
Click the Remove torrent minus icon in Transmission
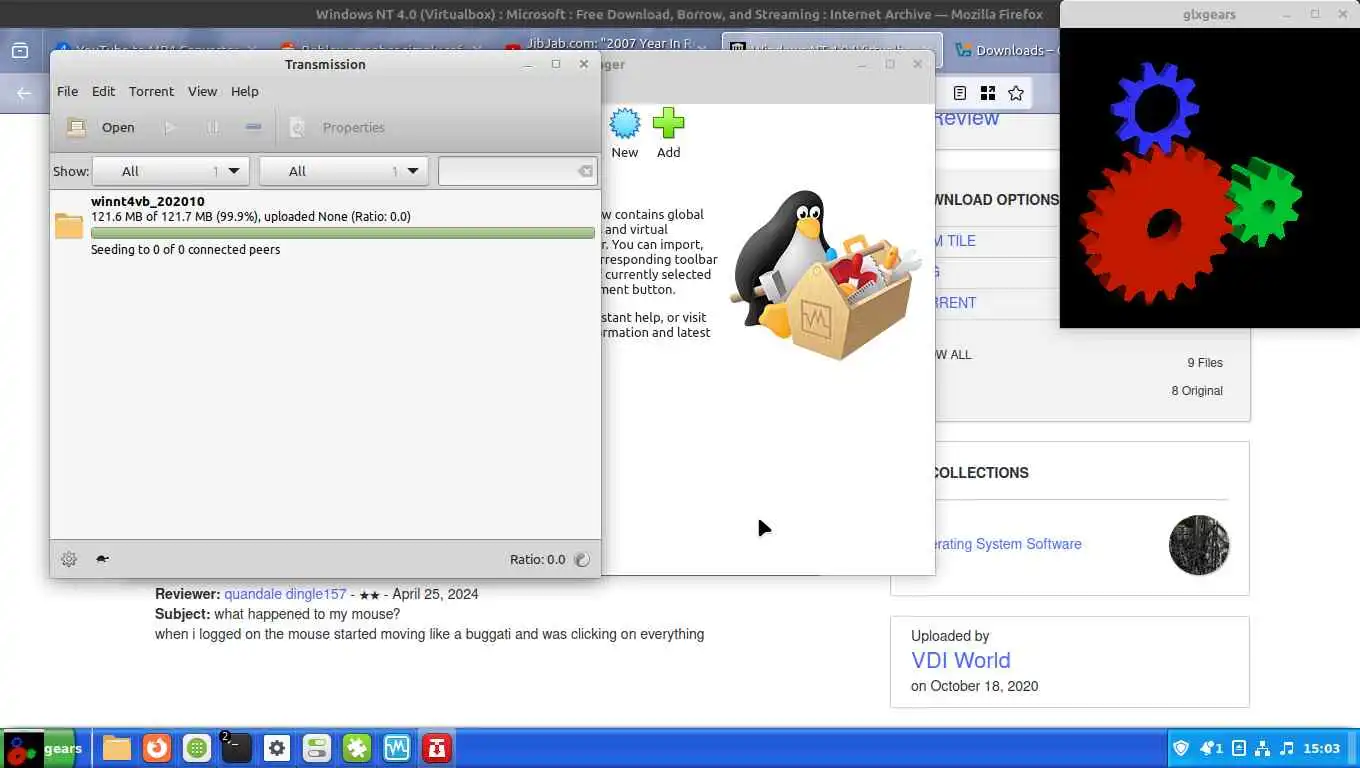pyautogui.click(x=254, y=127)
